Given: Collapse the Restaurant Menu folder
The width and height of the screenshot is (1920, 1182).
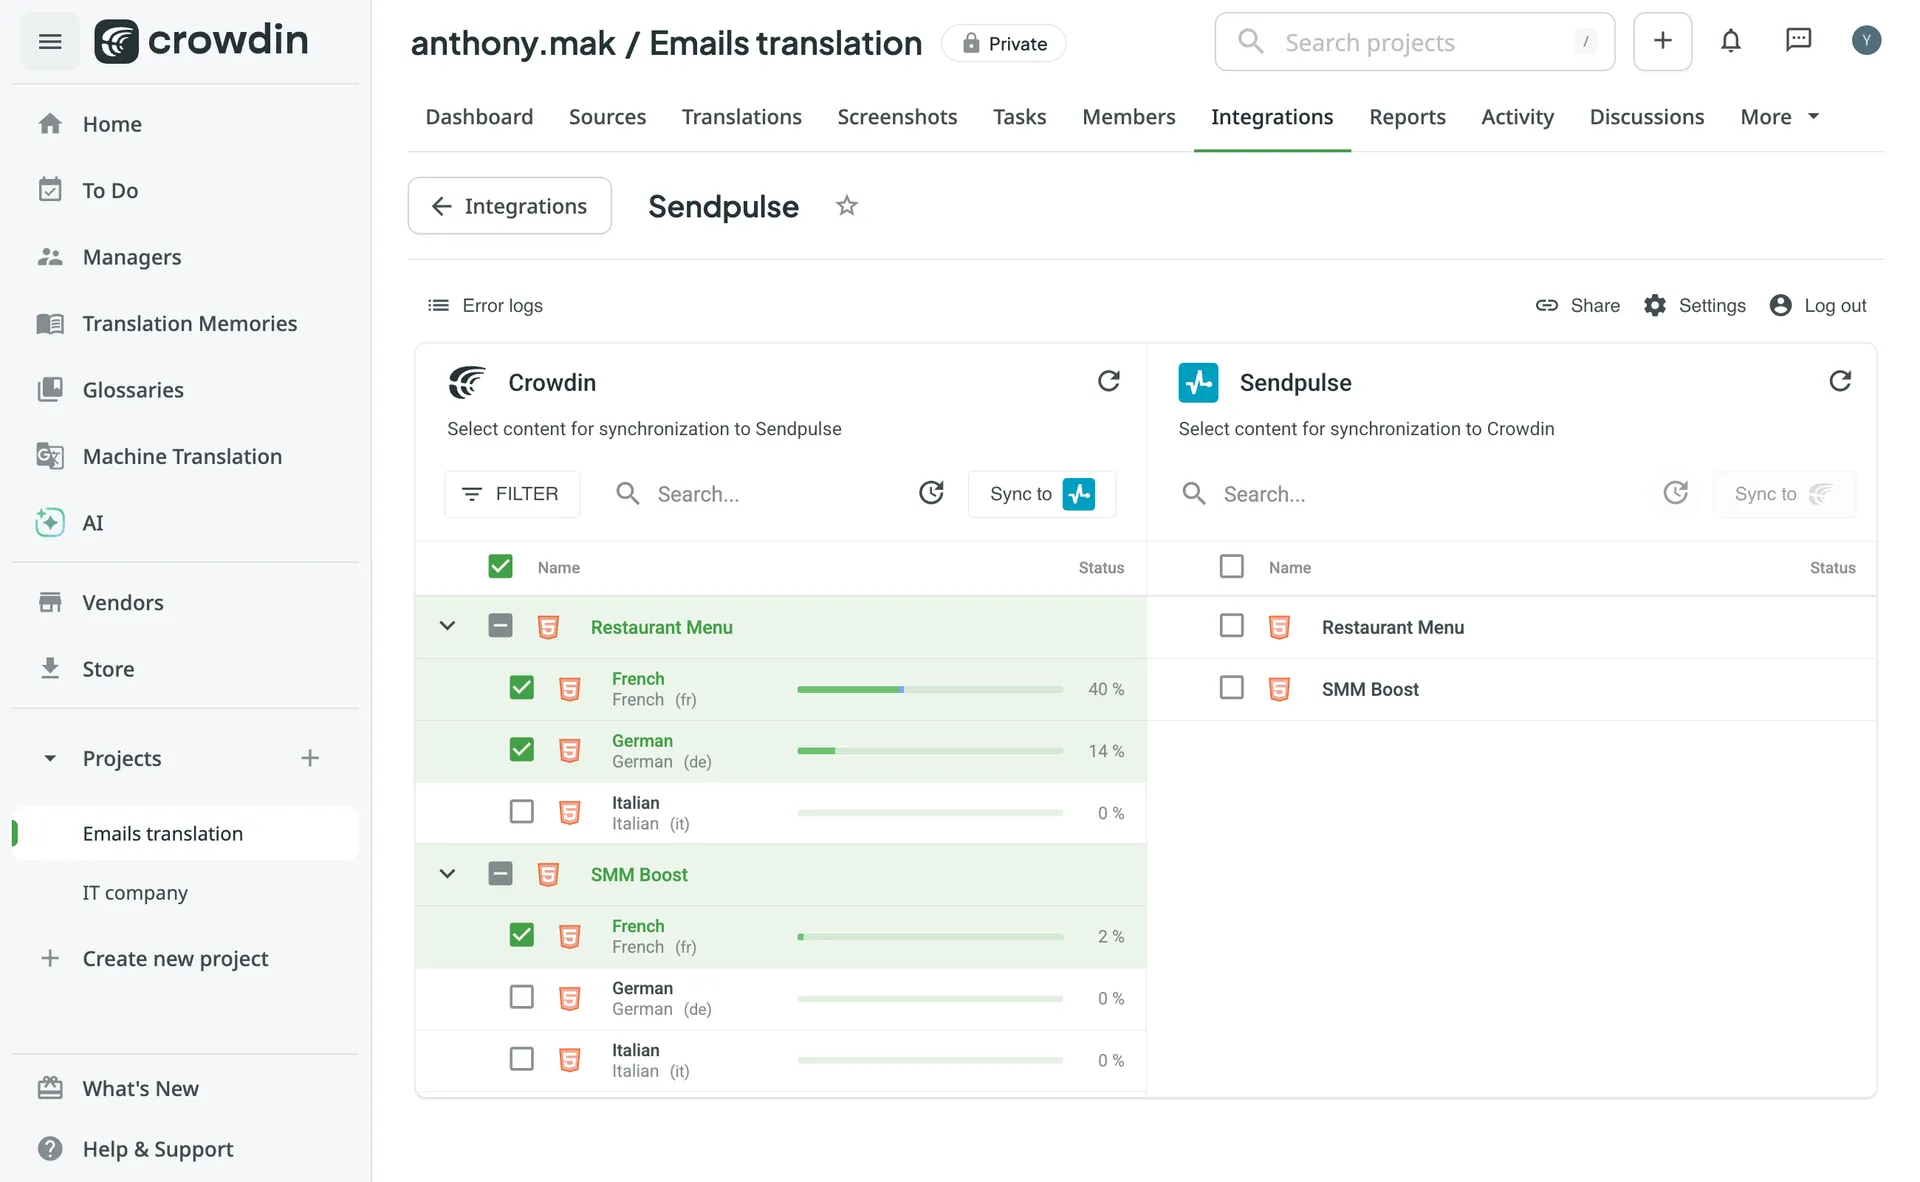Looking at the screenshot, I should pos(447,626).
